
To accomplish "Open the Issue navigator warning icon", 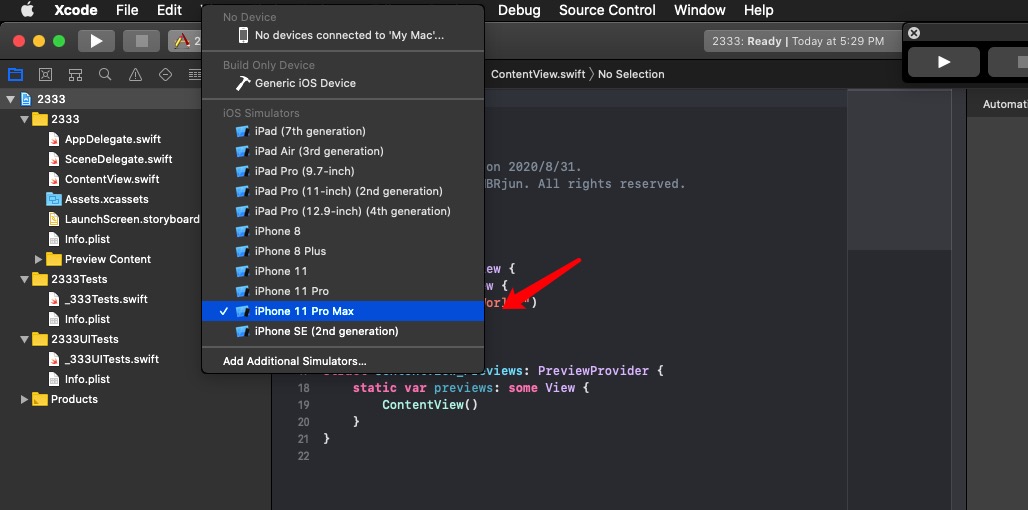I will pos(135,74).
